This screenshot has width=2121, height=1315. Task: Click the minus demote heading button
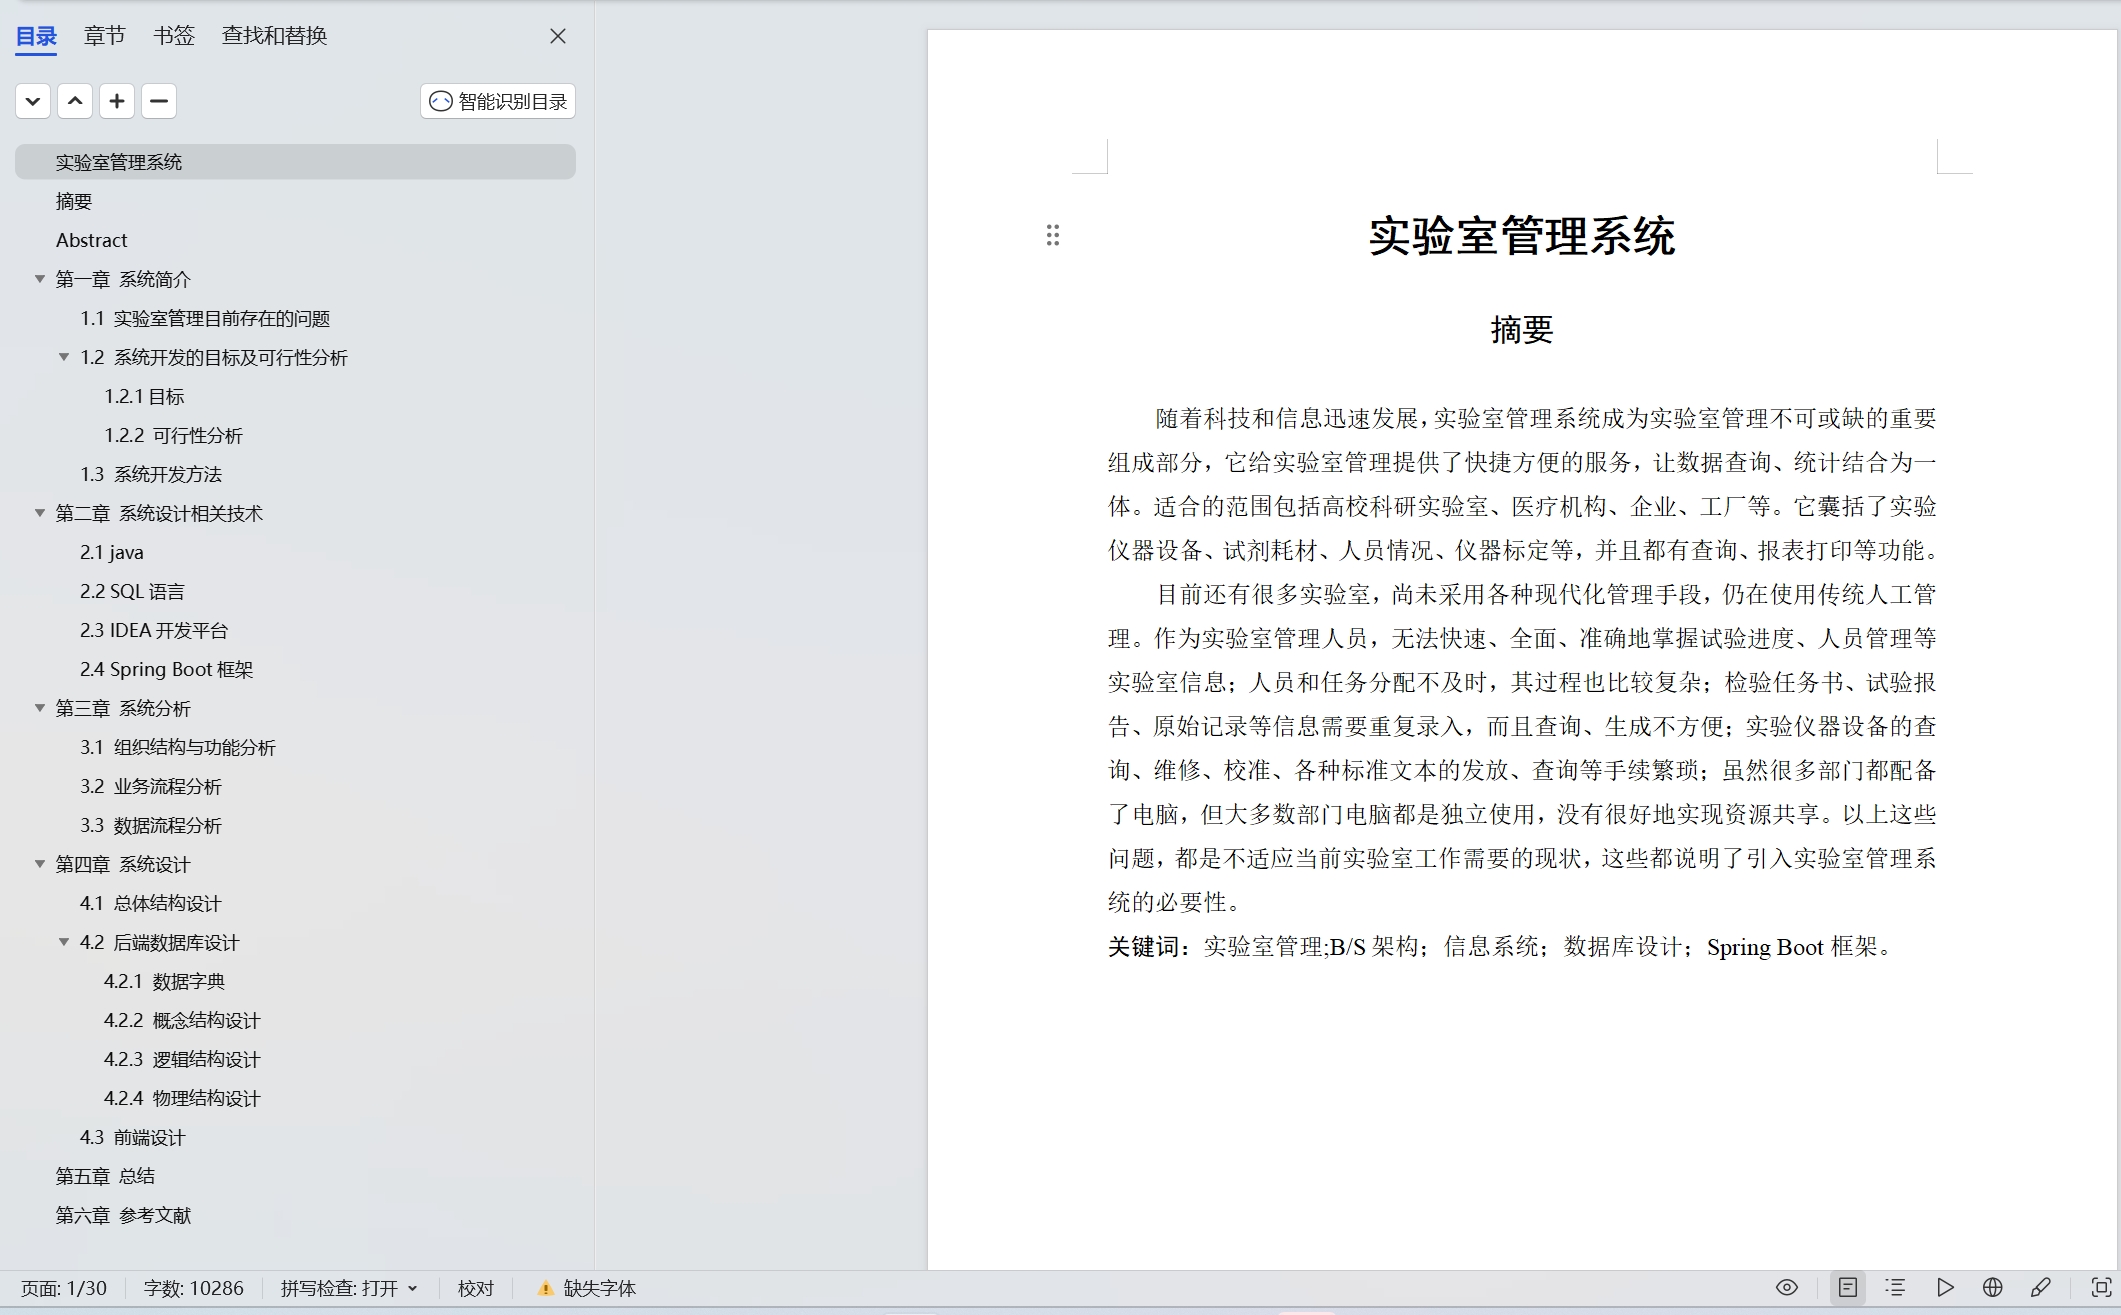[x=159, y=101]
